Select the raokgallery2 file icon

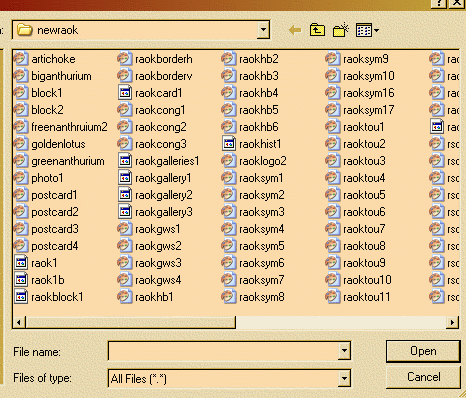tap(125, 195)
